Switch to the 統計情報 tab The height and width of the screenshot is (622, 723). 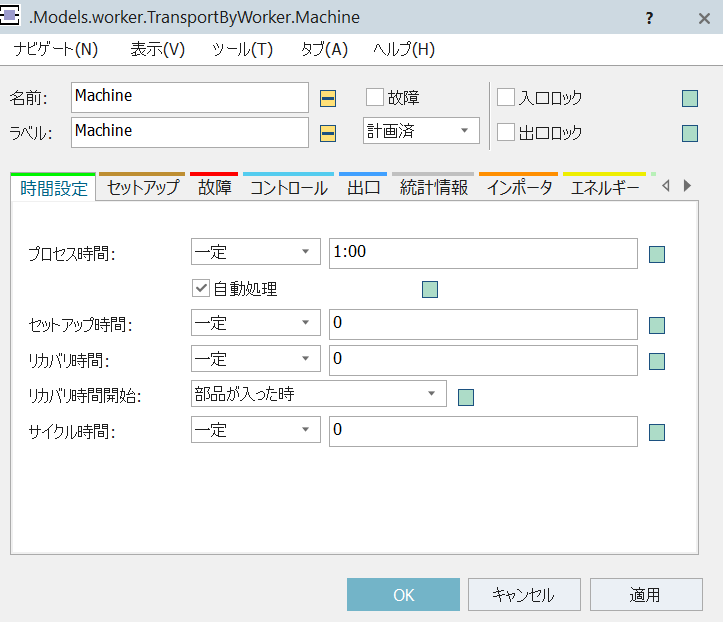pos(433,188)
